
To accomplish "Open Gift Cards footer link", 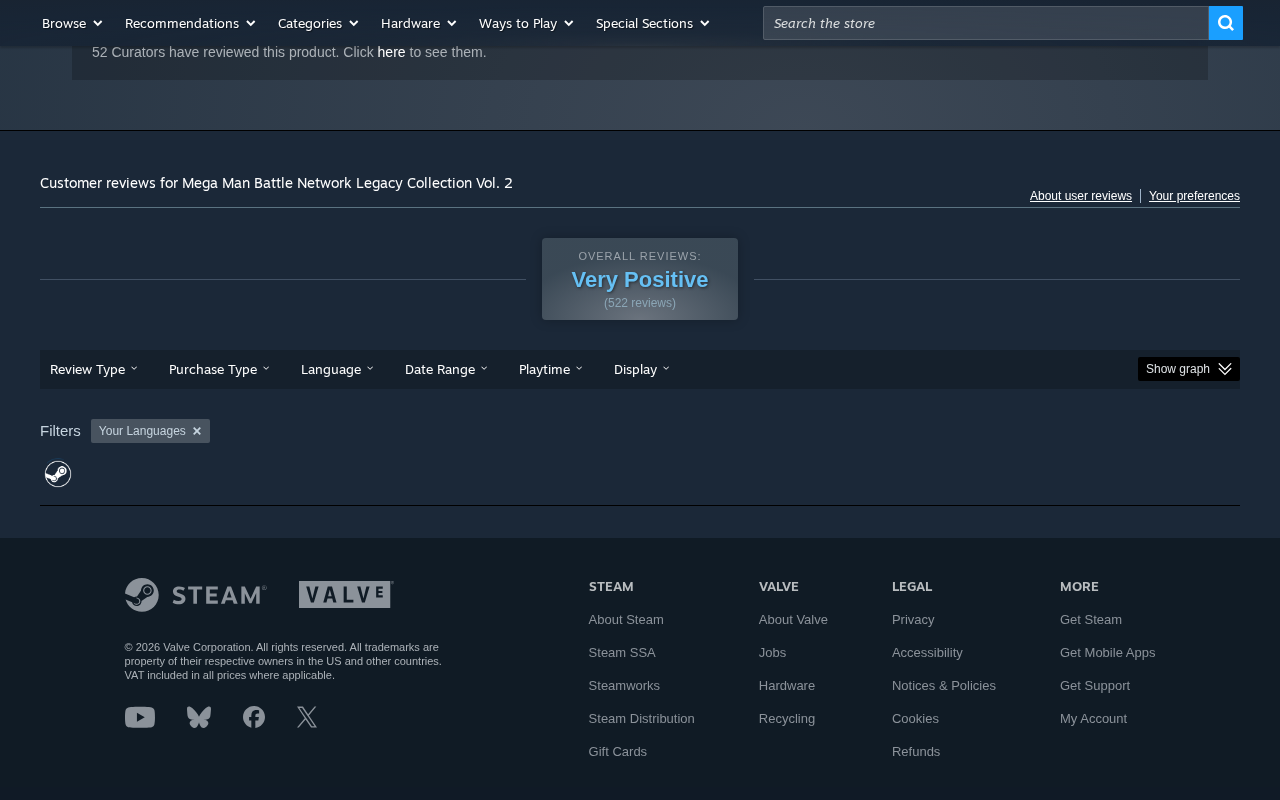I will tap(618, 752).
